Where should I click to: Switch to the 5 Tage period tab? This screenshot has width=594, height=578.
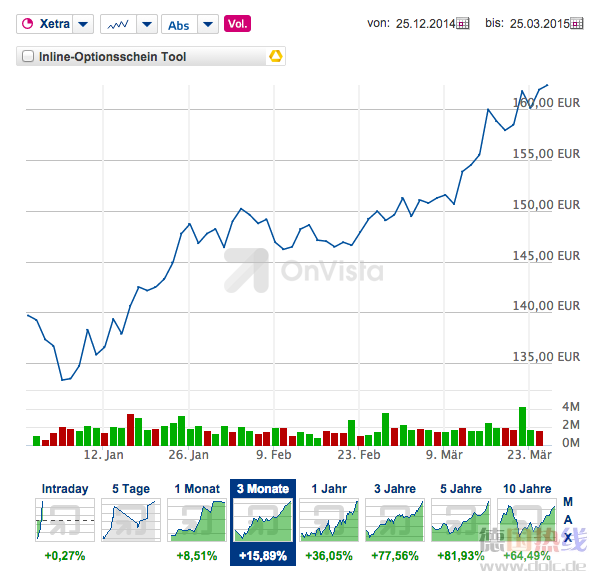click(x=131, y=489)
